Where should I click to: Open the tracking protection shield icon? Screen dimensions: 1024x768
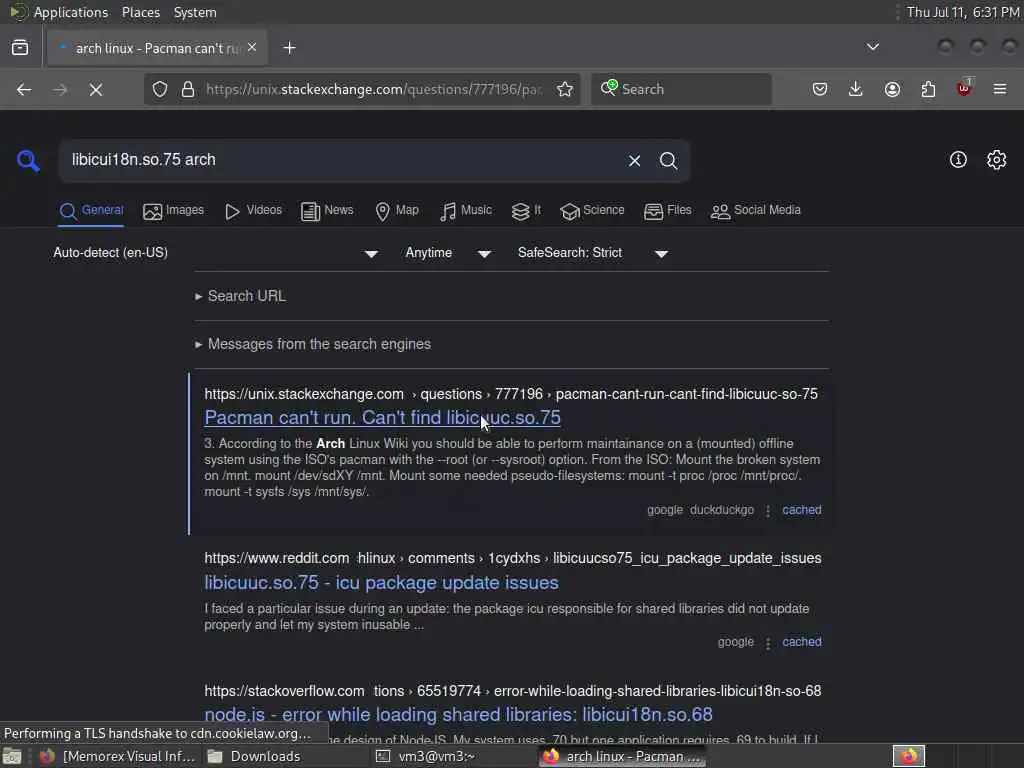click(x=160, y=89)
